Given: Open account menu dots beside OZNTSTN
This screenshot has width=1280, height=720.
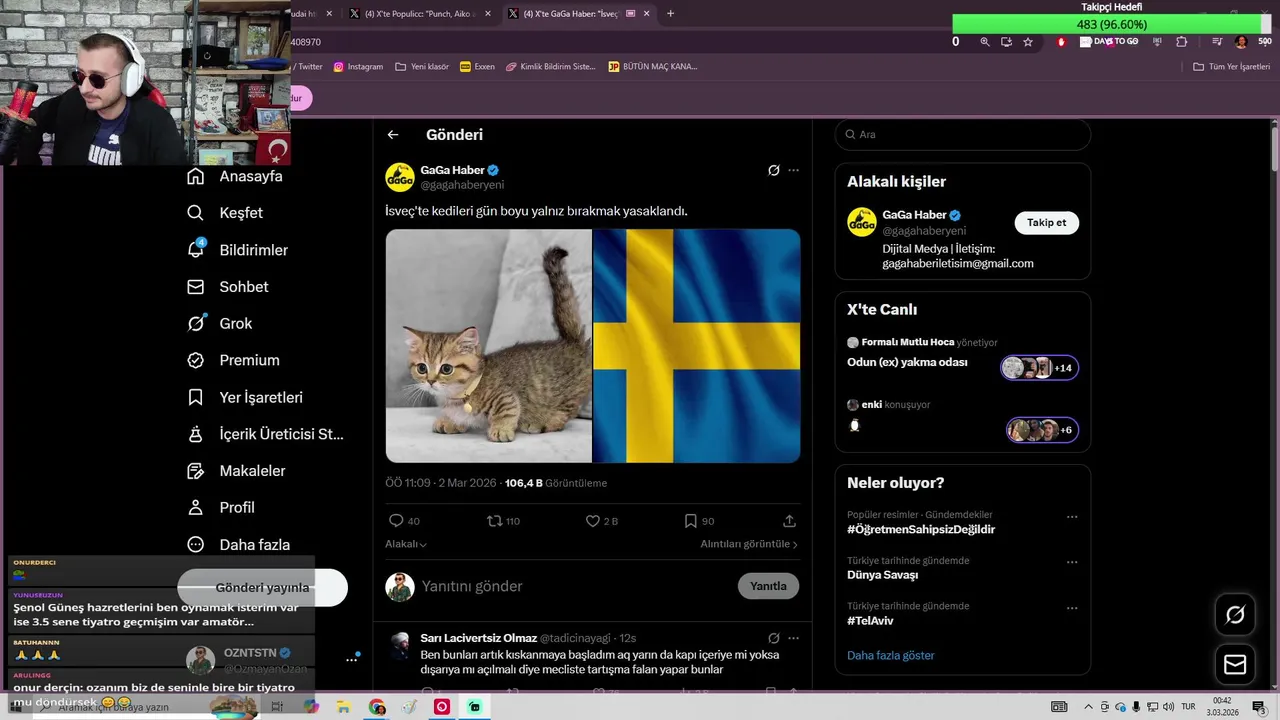Looking at the screenshot, I should pyautogui.click(x=351, y=660).
